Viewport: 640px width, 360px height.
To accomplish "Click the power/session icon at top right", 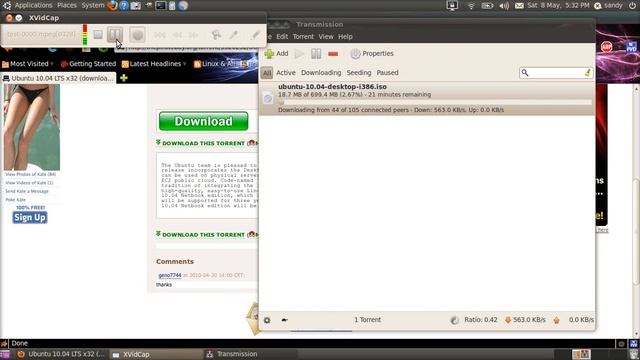I will pos(632,5).
